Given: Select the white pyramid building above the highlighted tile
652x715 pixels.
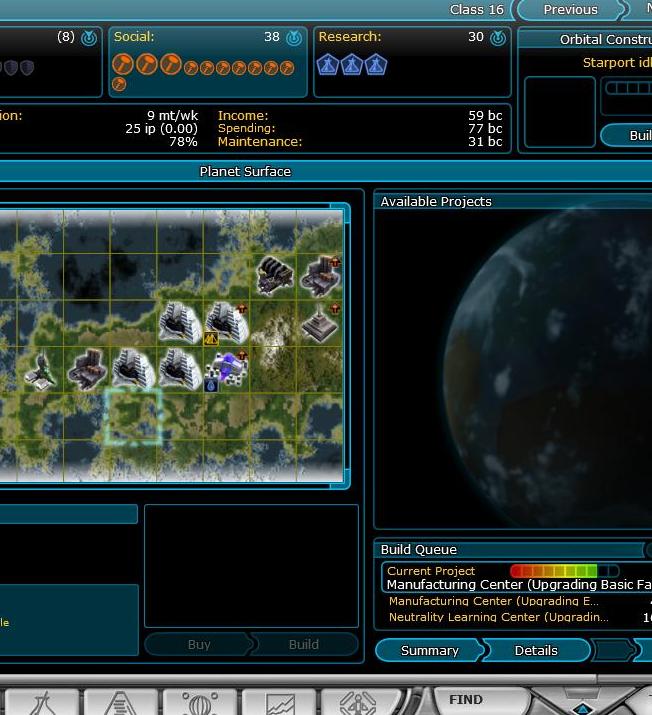Looking at the screenshot, I should pyautogui.click(x=133, y=368).
